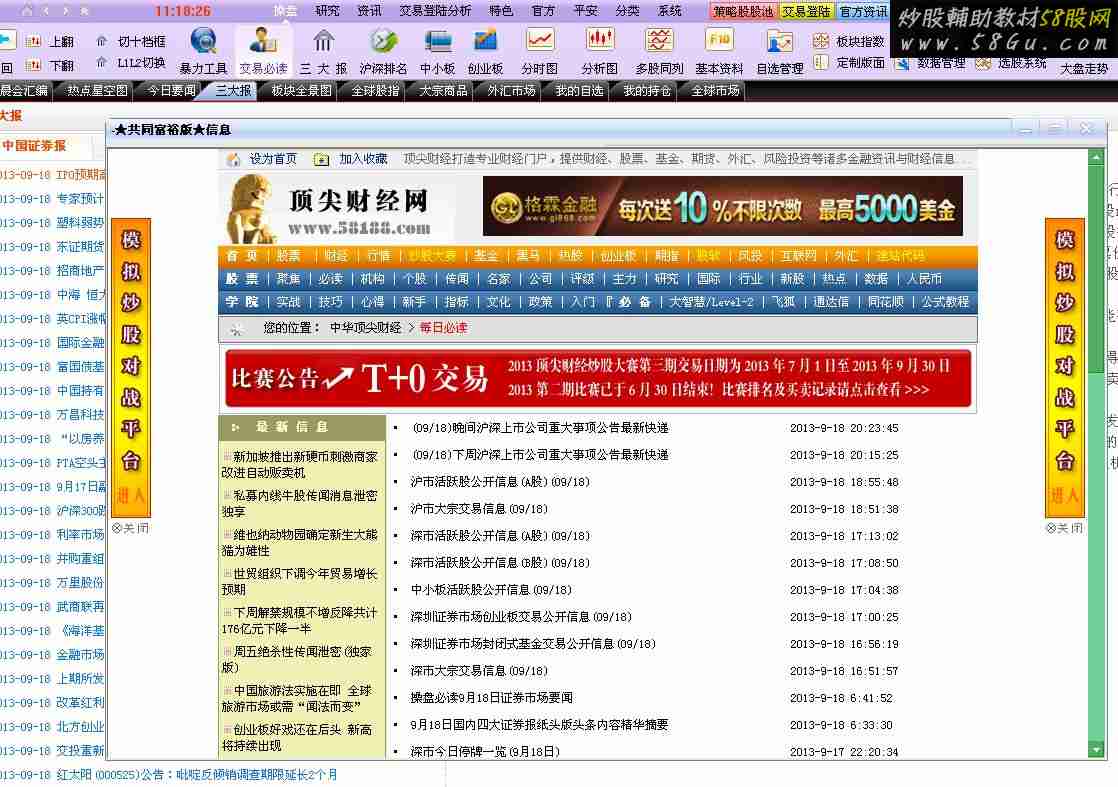1118x787 pixels.
Task: Close the left side banner via 关闭
Action: pyautogui.click(x=130, y=528)
